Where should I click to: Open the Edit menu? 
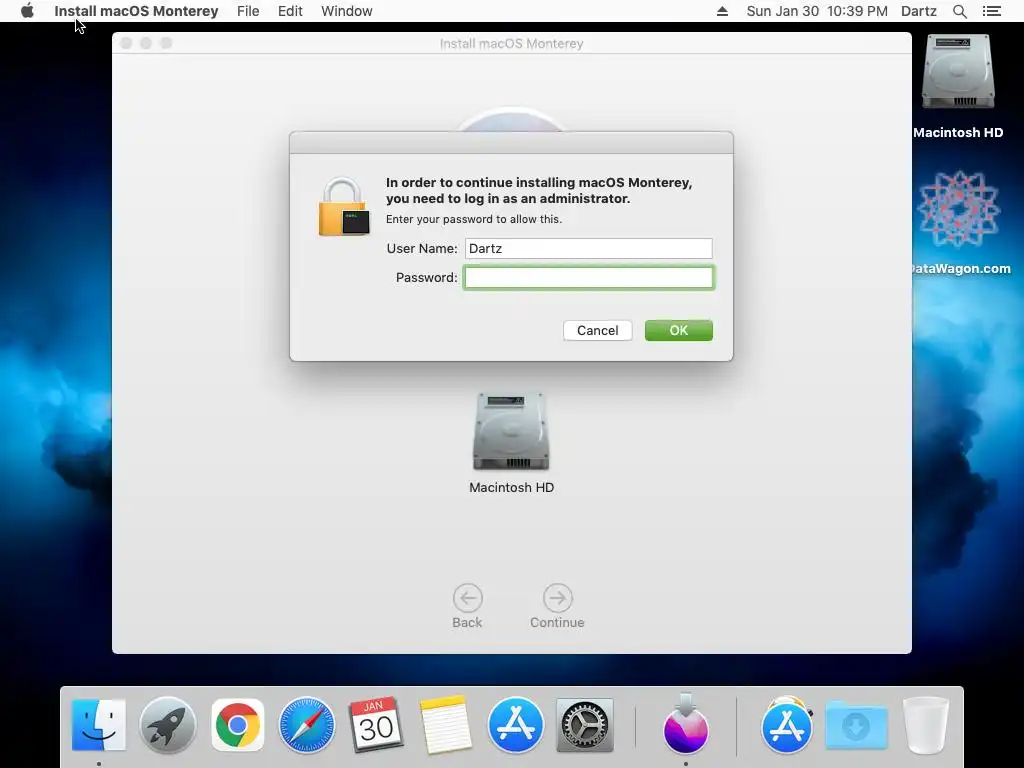pos(290,11)
